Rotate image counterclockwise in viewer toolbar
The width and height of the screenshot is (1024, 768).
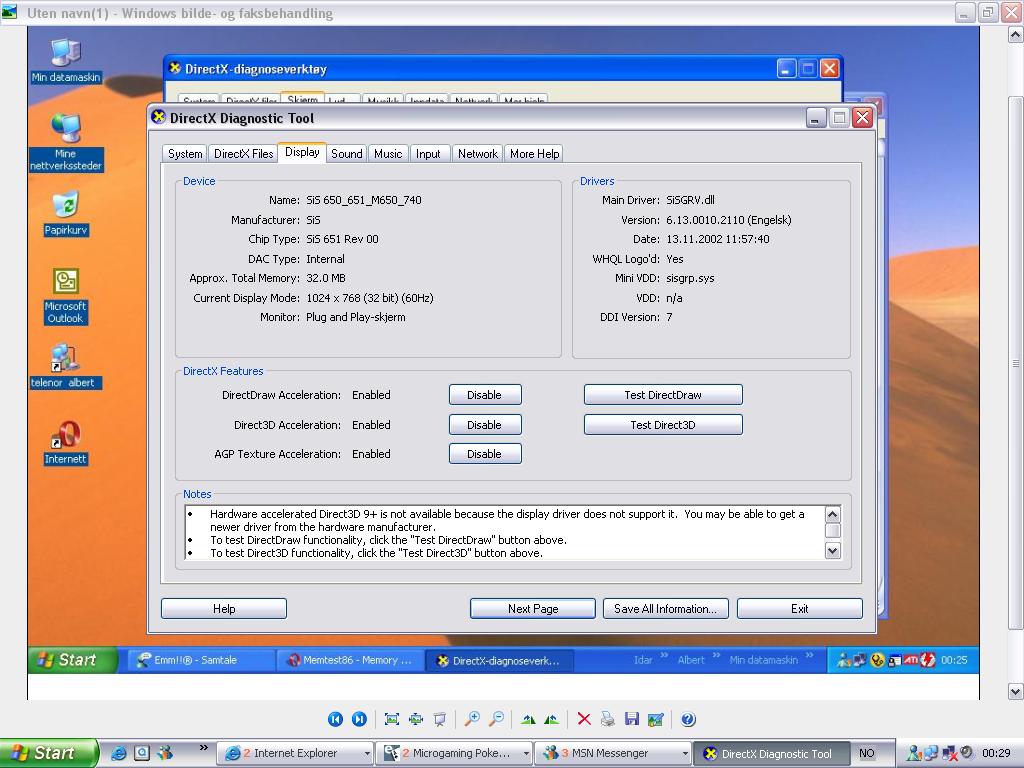(552, 719)
